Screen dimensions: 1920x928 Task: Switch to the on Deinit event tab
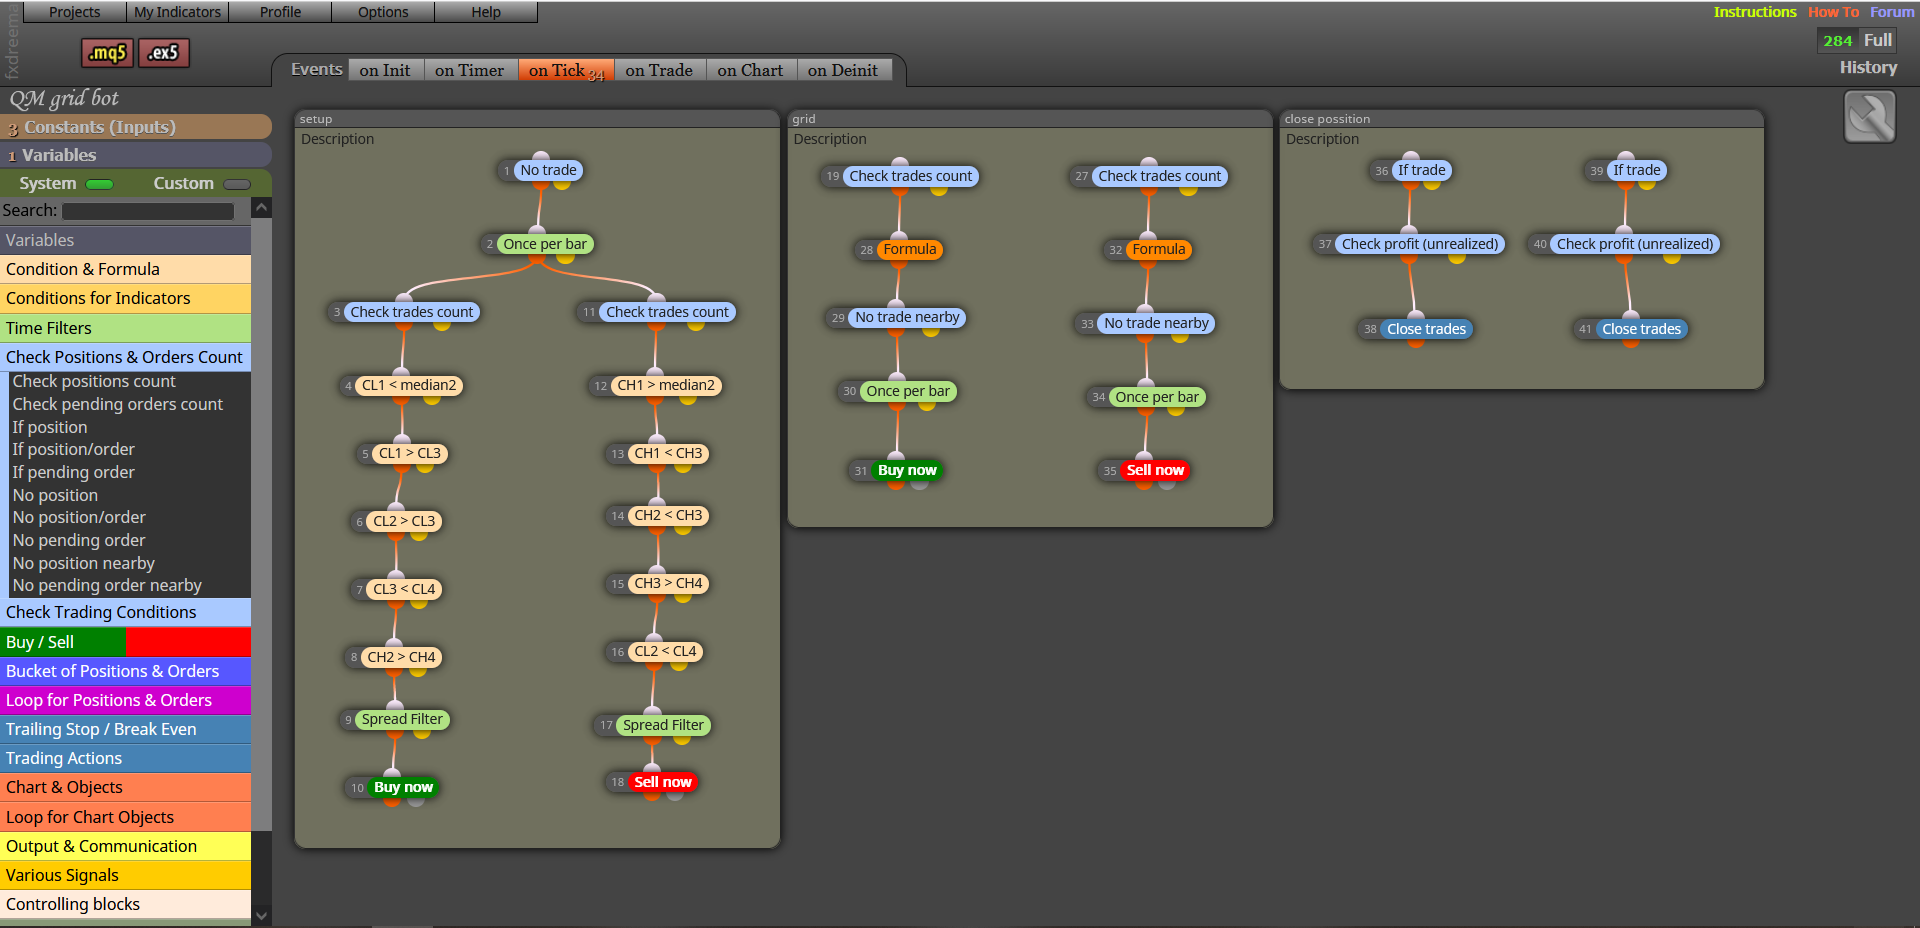pos(843,70)
